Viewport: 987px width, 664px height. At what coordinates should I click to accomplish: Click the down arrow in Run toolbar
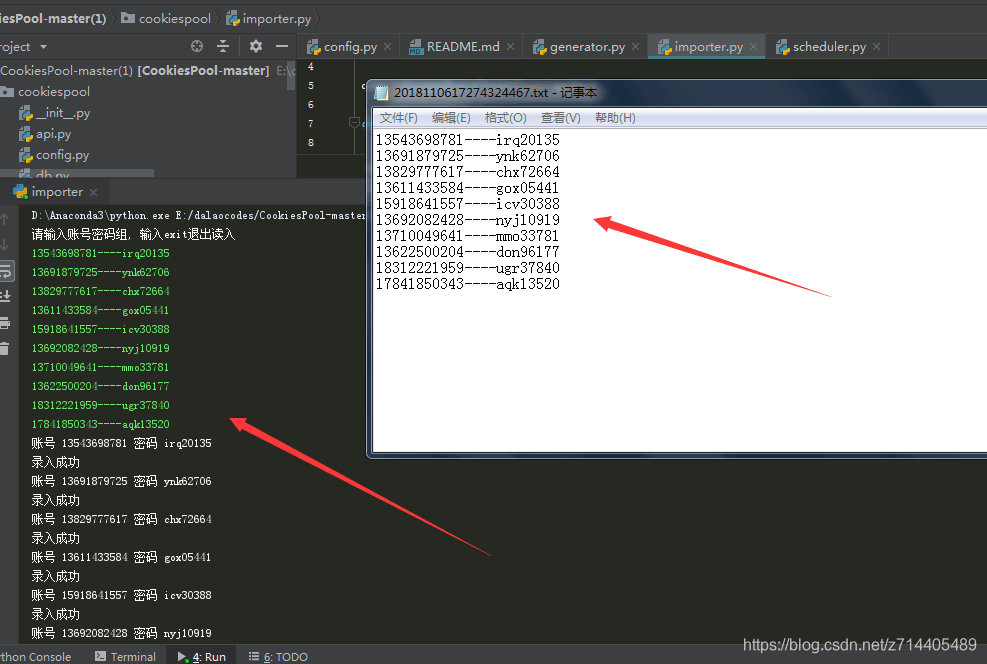(x=4, y=245)
